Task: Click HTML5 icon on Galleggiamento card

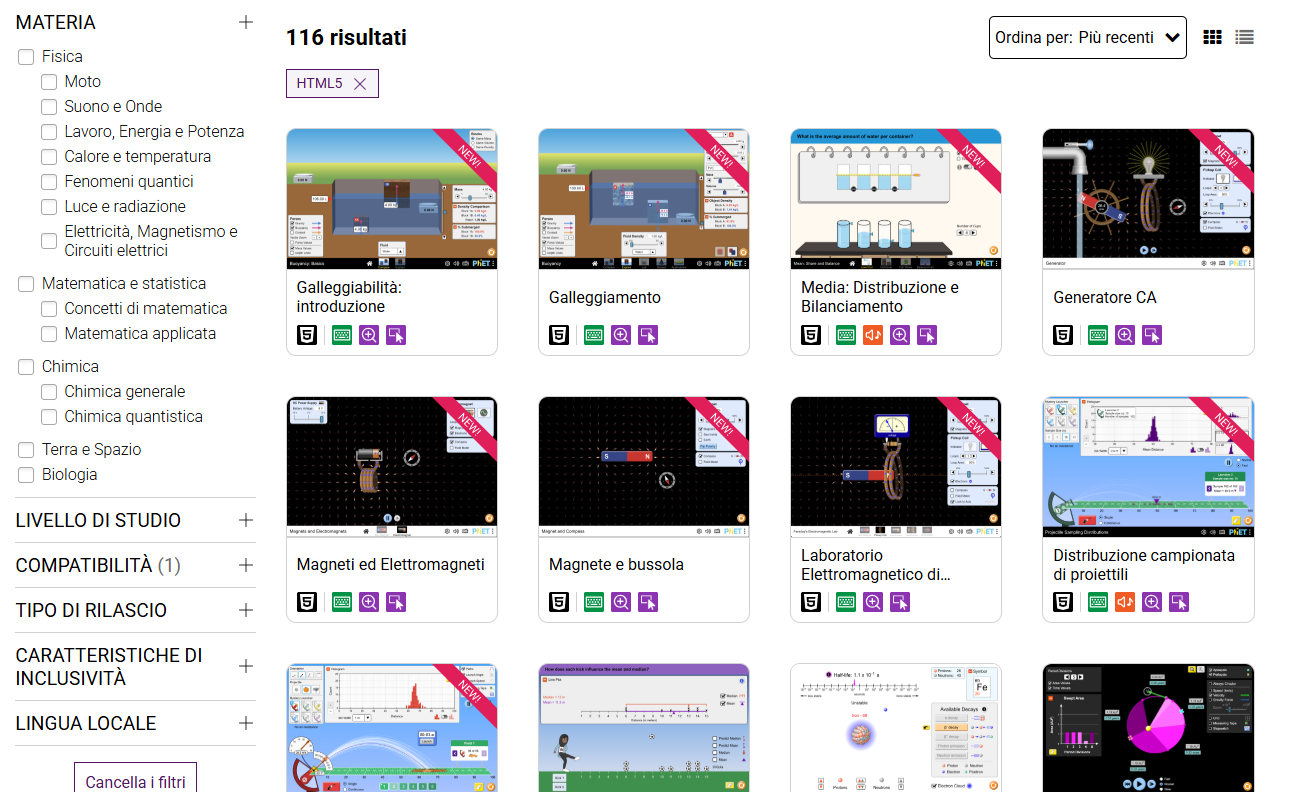Action: 559,335
